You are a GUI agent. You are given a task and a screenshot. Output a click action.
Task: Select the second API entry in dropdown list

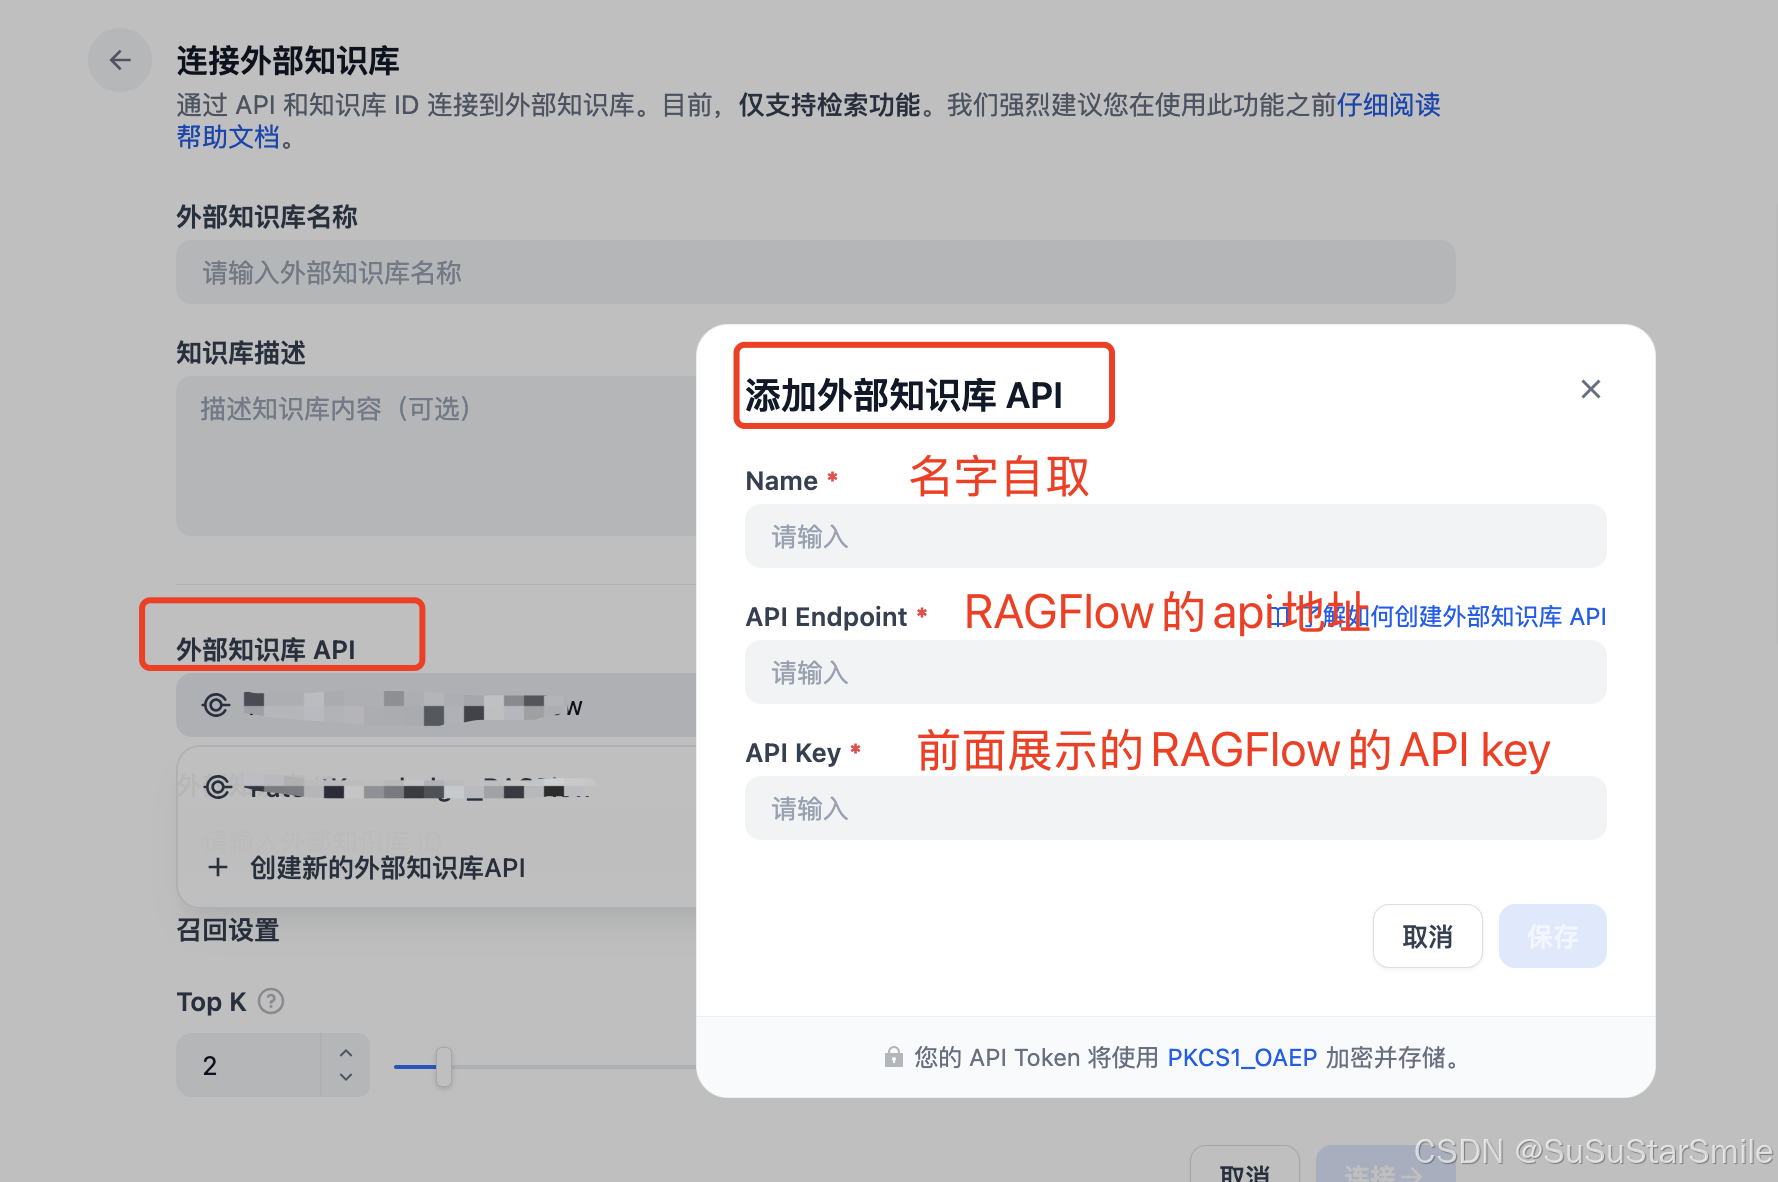[437, 787]
